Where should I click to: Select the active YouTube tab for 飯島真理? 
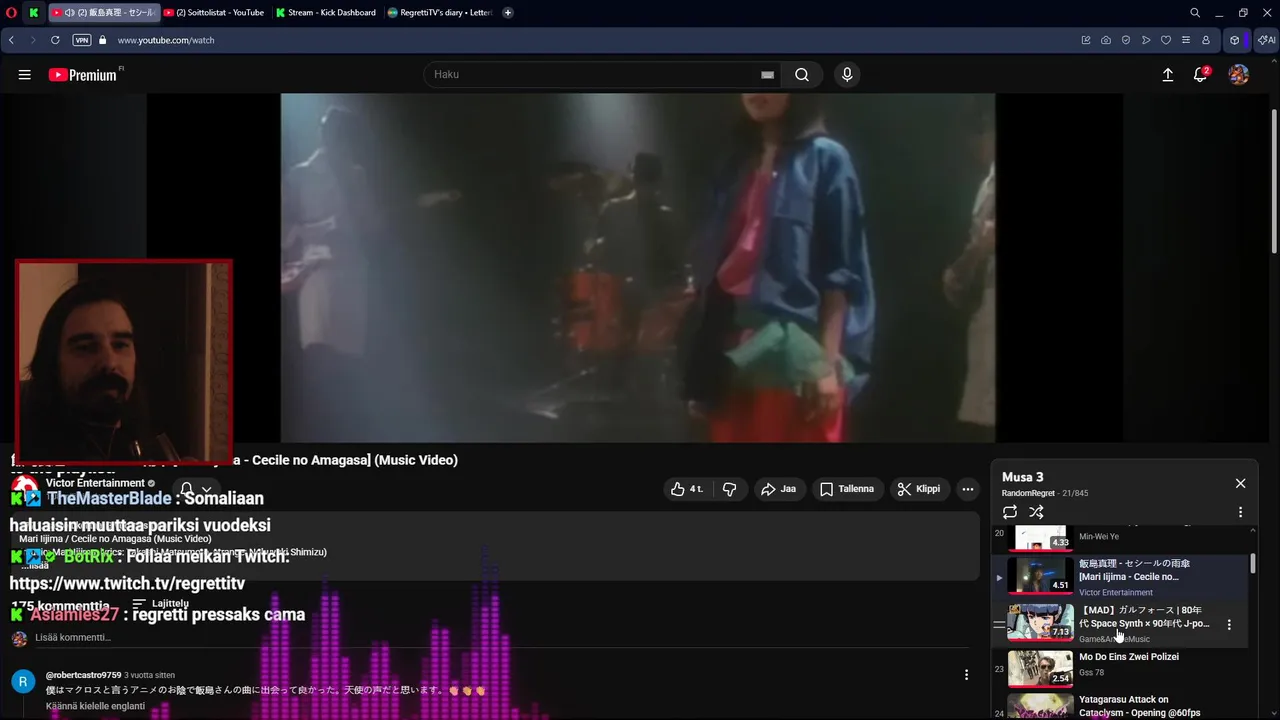click(104, 12)
